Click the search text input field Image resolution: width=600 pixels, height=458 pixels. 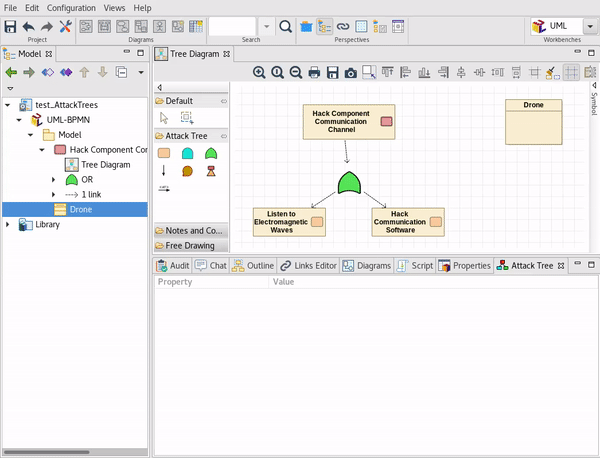233,26
